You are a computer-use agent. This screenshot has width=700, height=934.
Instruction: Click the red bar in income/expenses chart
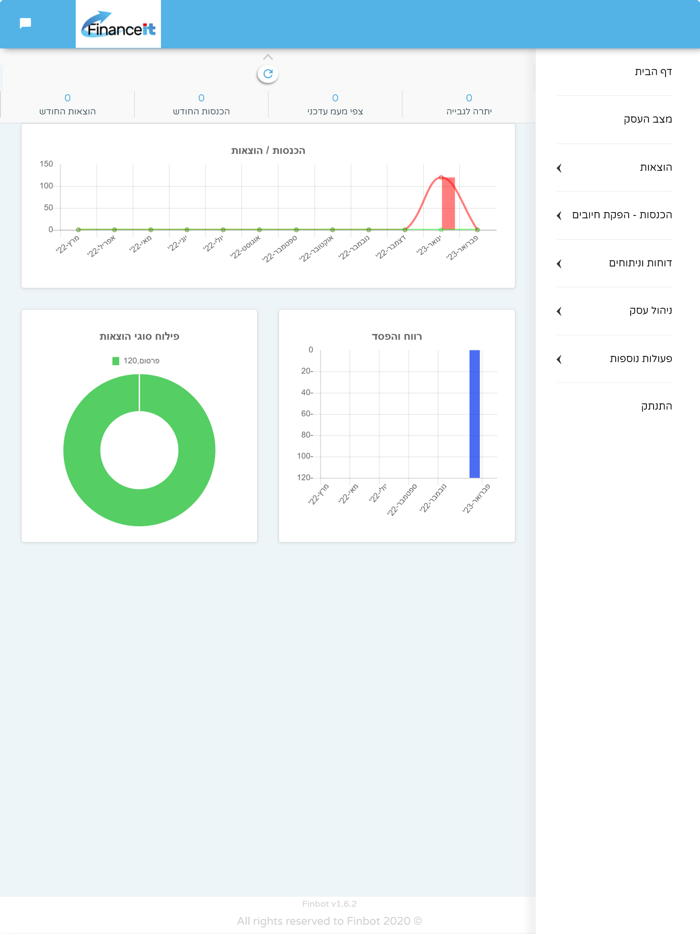(448, 204)
